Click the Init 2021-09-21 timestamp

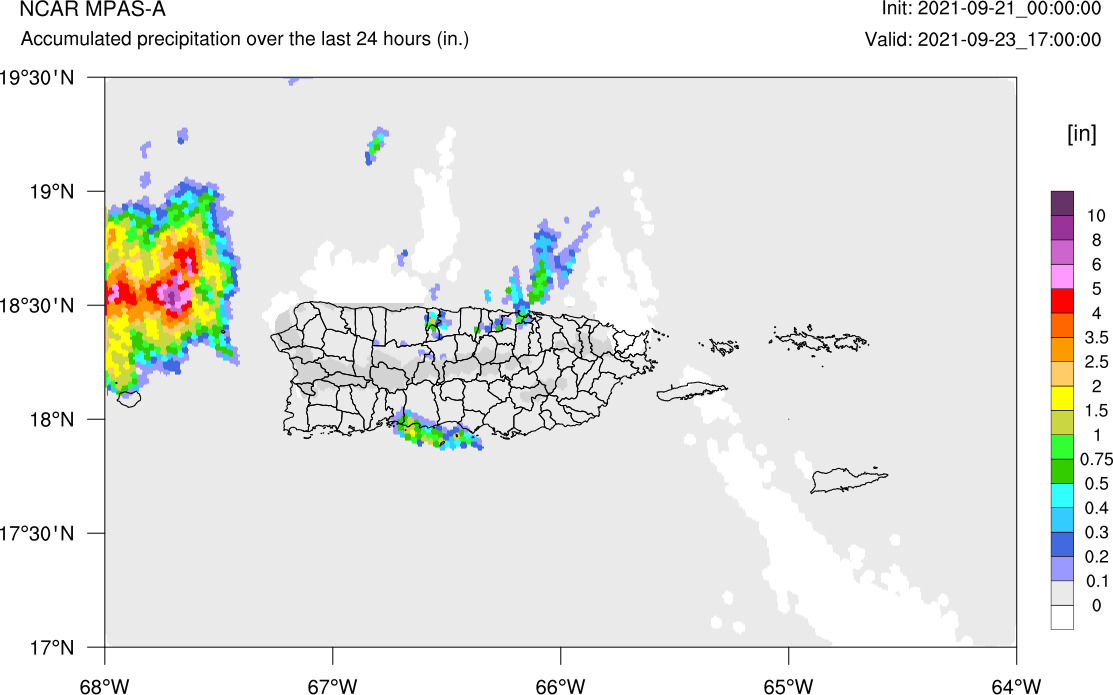tap(991, 9)
